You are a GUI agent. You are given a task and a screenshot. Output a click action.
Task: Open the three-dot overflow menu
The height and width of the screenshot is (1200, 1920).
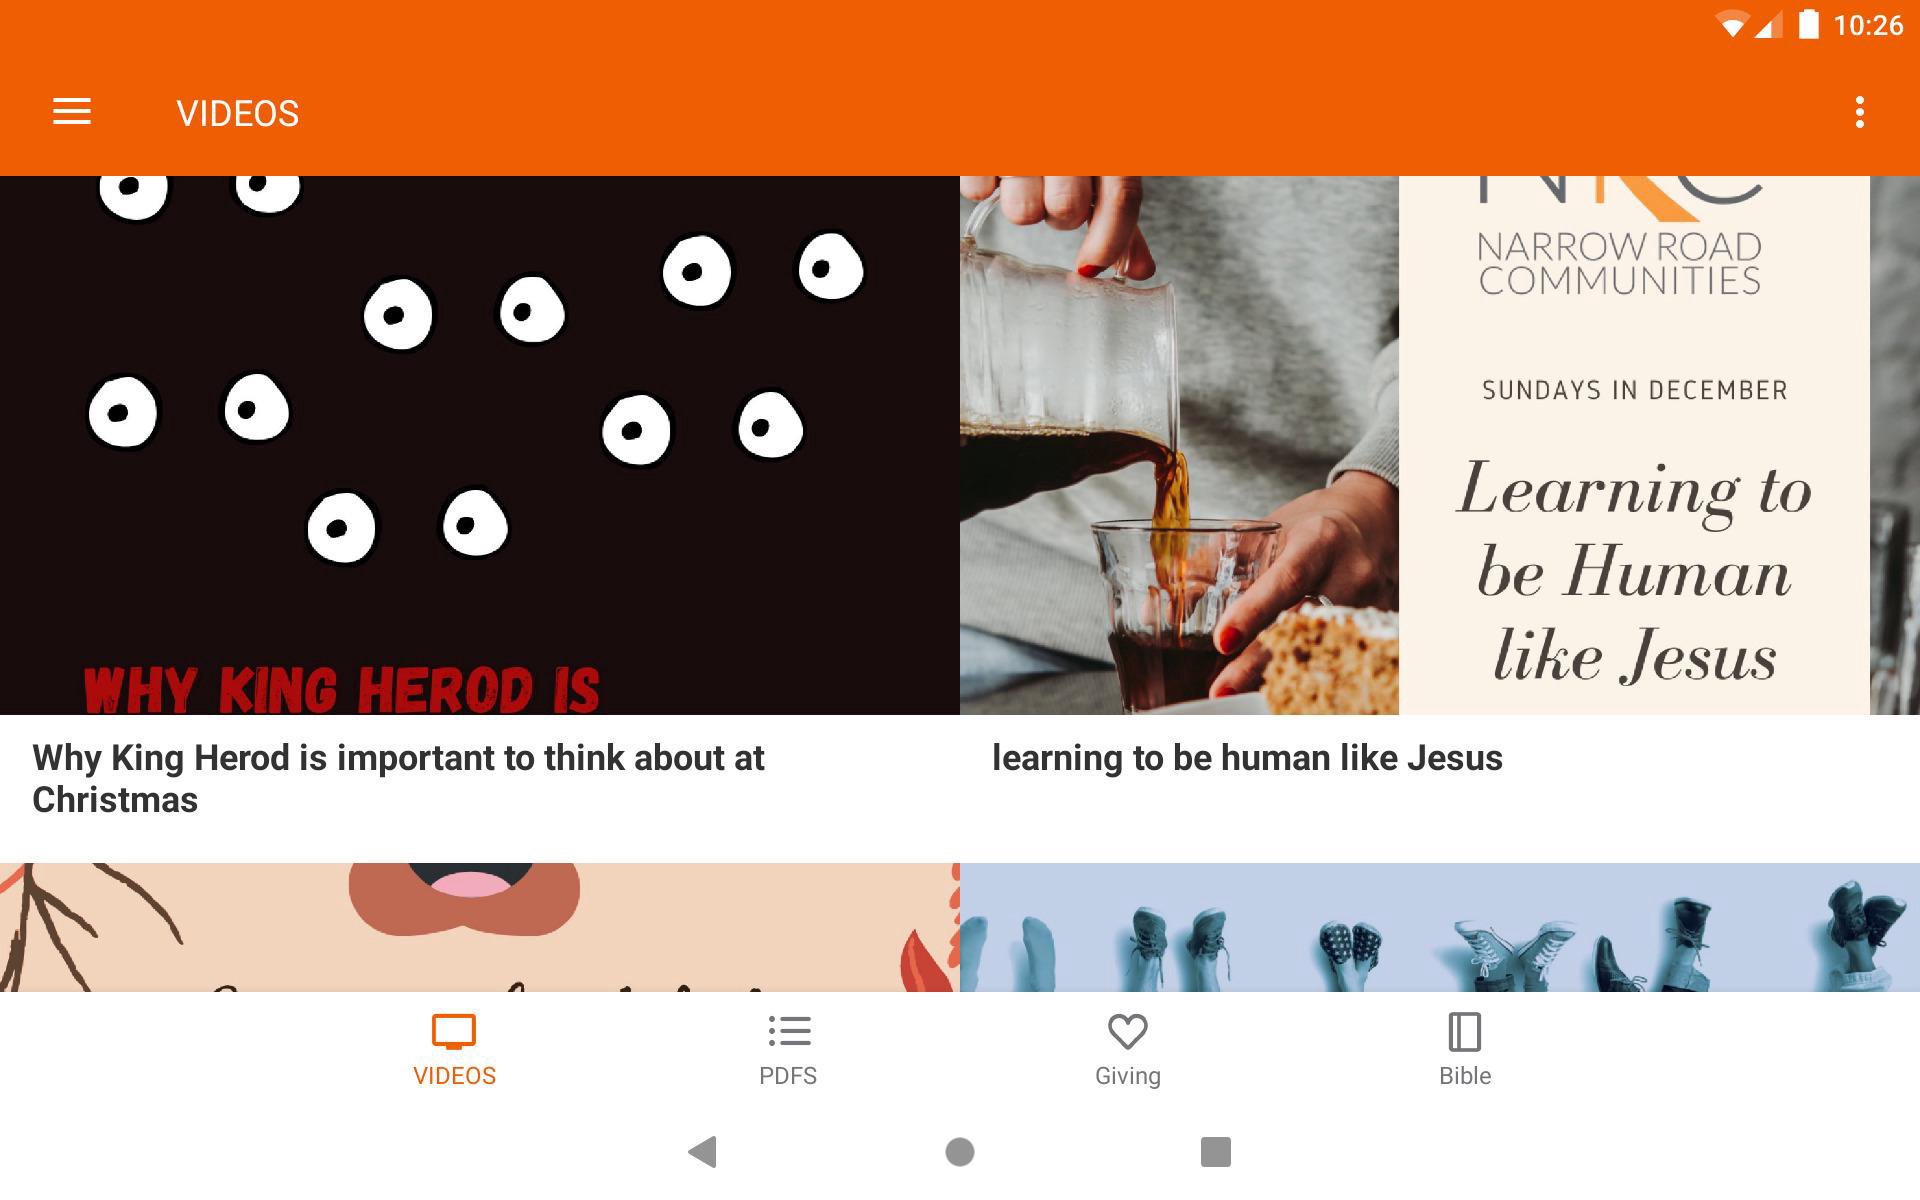1860,112
